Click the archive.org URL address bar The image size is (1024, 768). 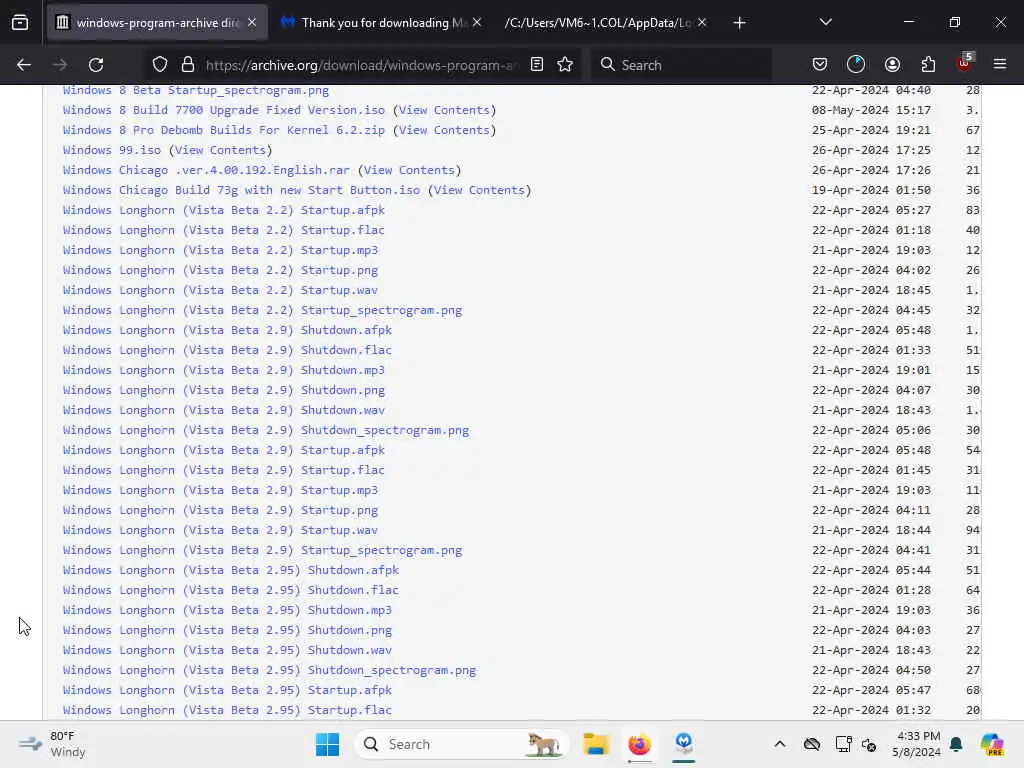click(x=361, y=65)
